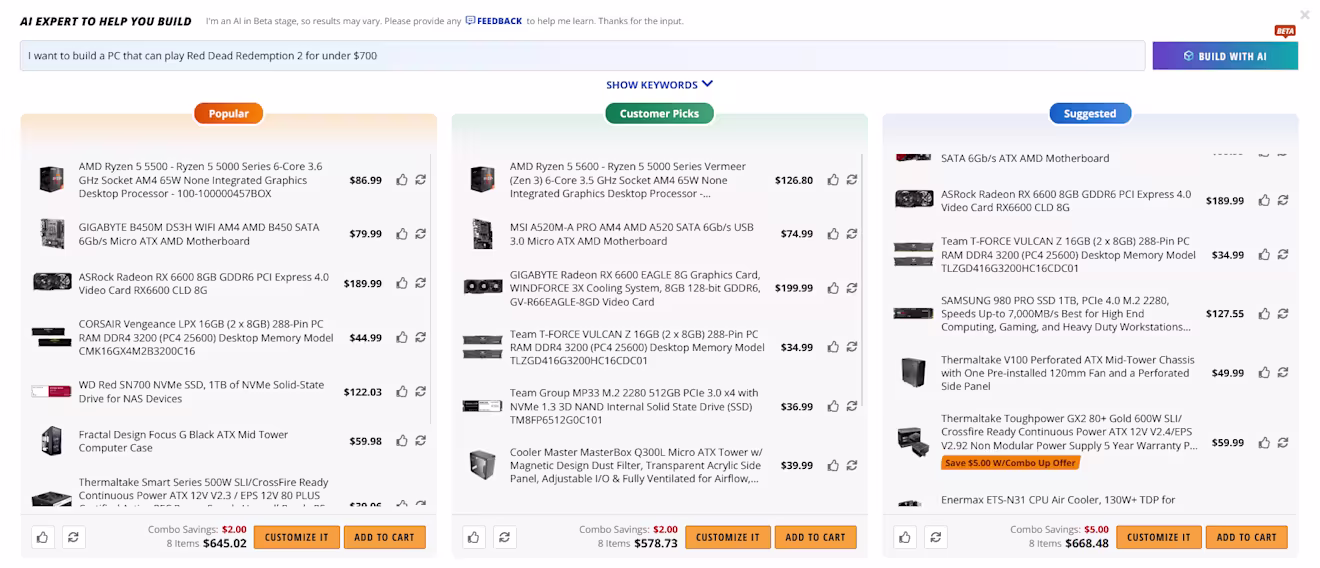Swap the GIGABYTE B450M DS3H motherboard
This screenshot has width=1320, height=568.
click(421, 234)
